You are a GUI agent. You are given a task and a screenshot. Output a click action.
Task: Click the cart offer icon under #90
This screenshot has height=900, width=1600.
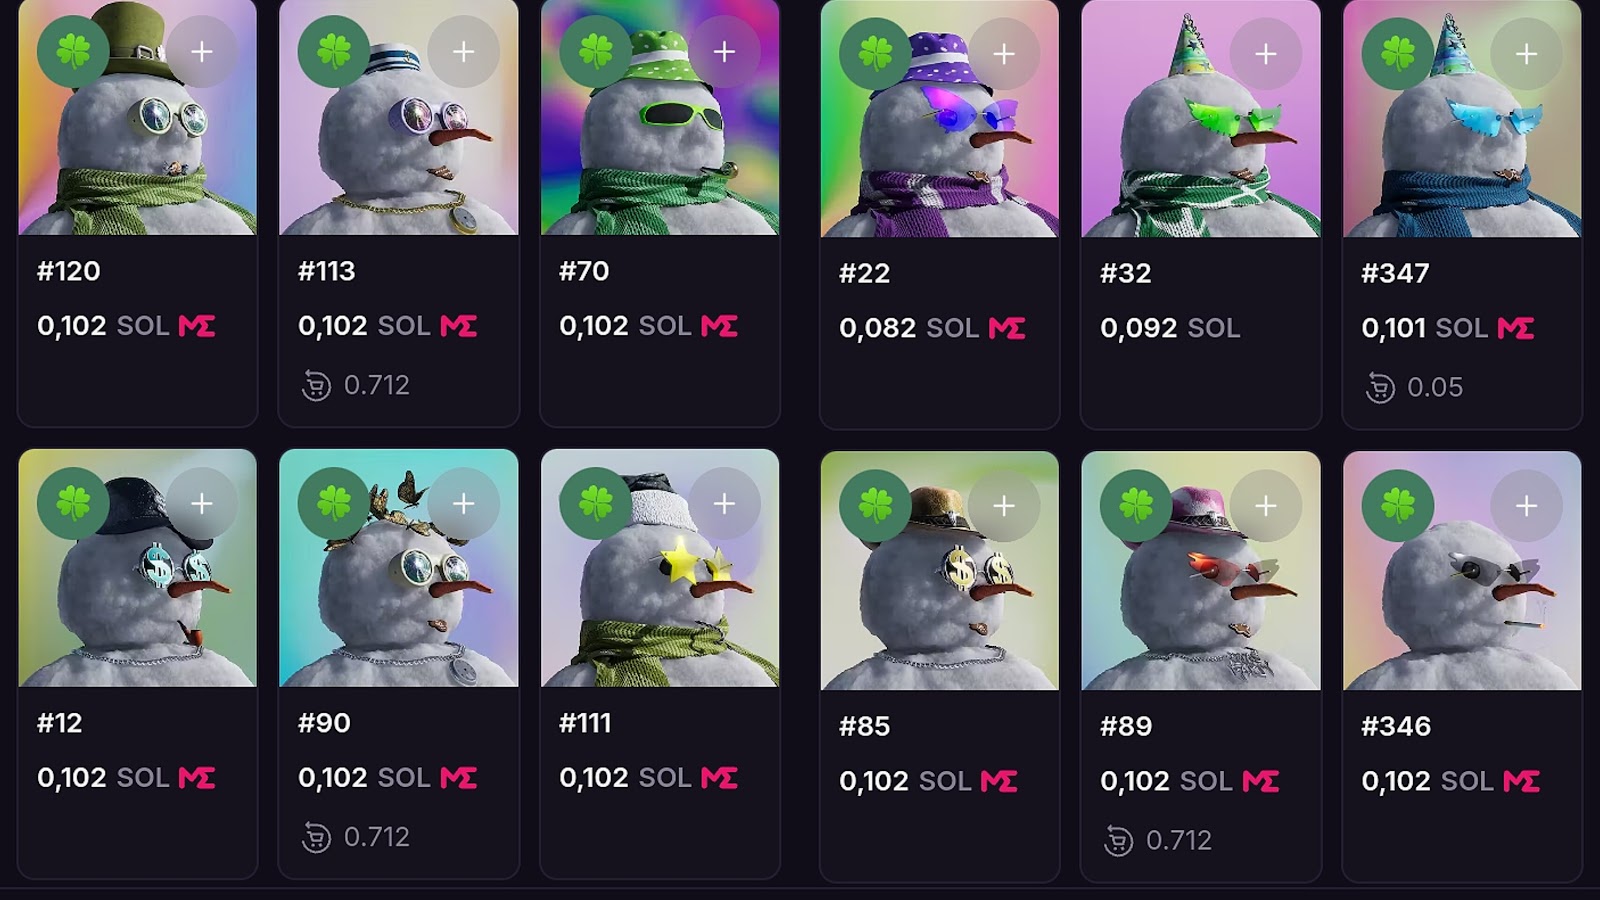point(316,837)
